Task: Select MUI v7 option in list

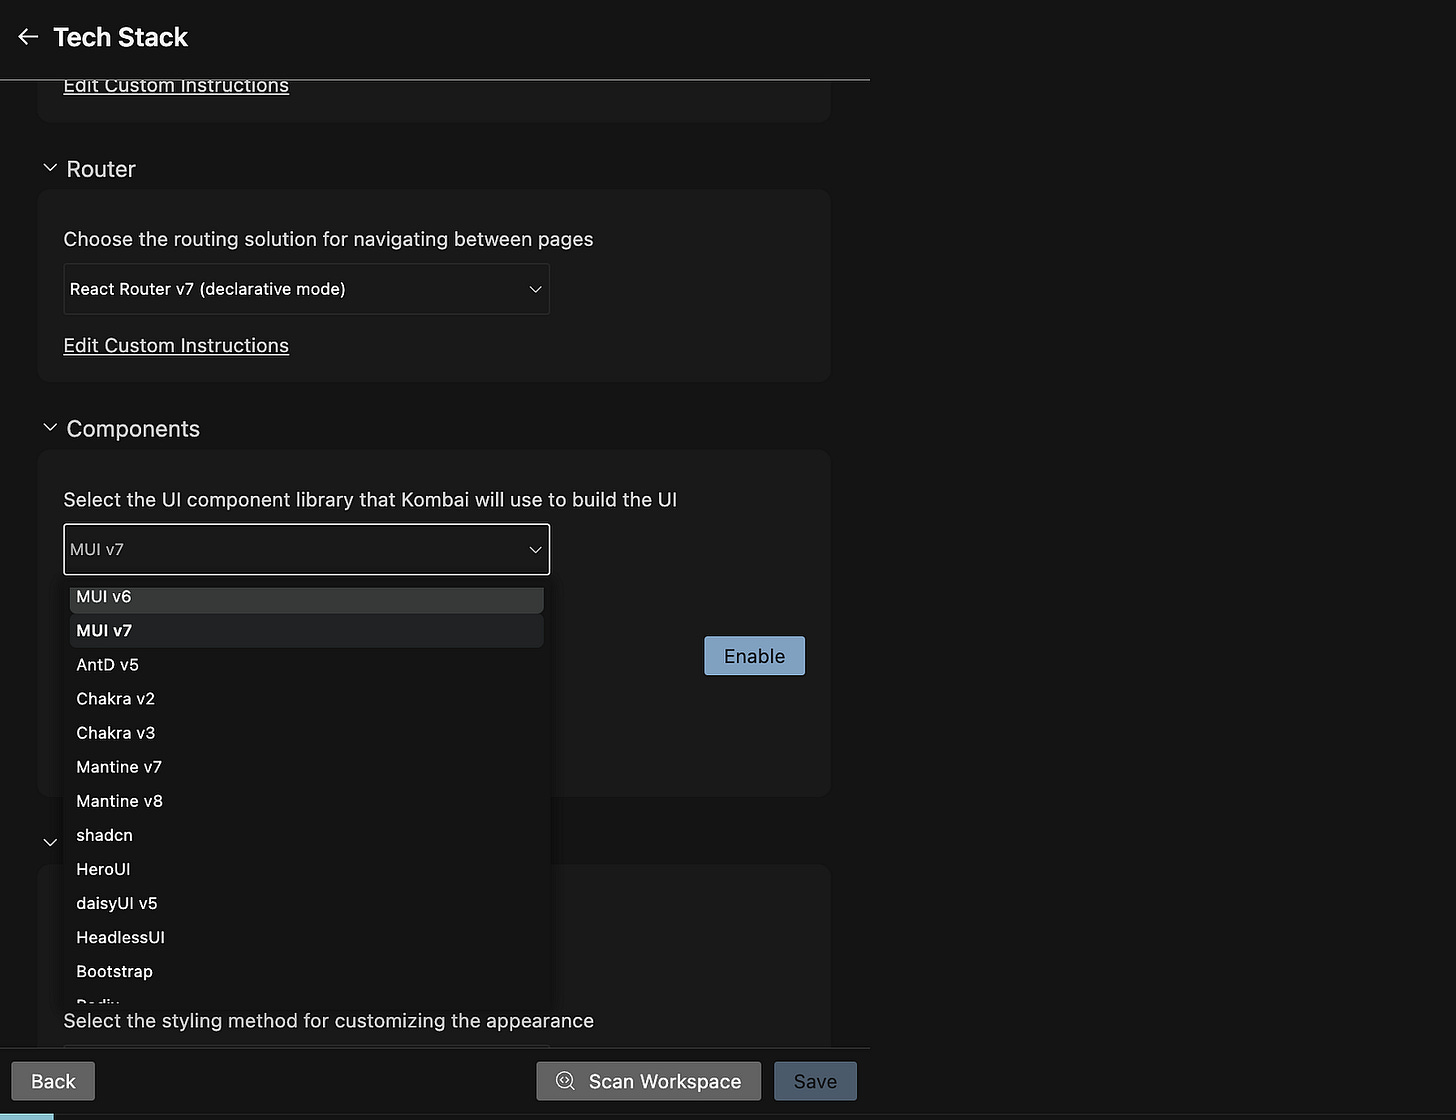Action: click(x=307, y=630)
